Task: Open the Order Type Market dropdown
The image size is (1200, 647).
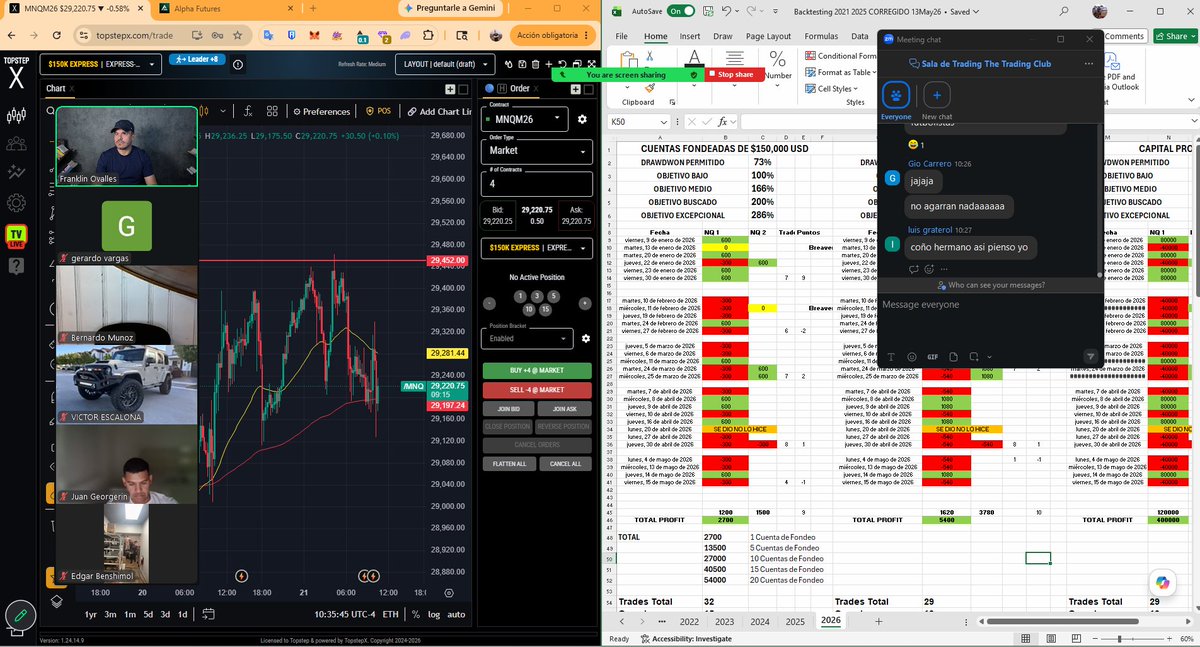Action: tap(538, 151)
